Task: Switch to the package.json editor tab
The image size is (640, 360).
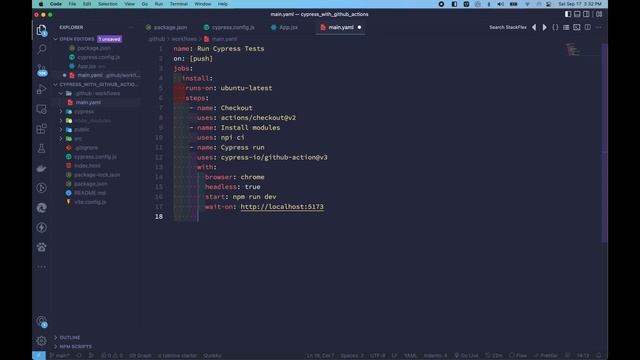Action: 167,27
